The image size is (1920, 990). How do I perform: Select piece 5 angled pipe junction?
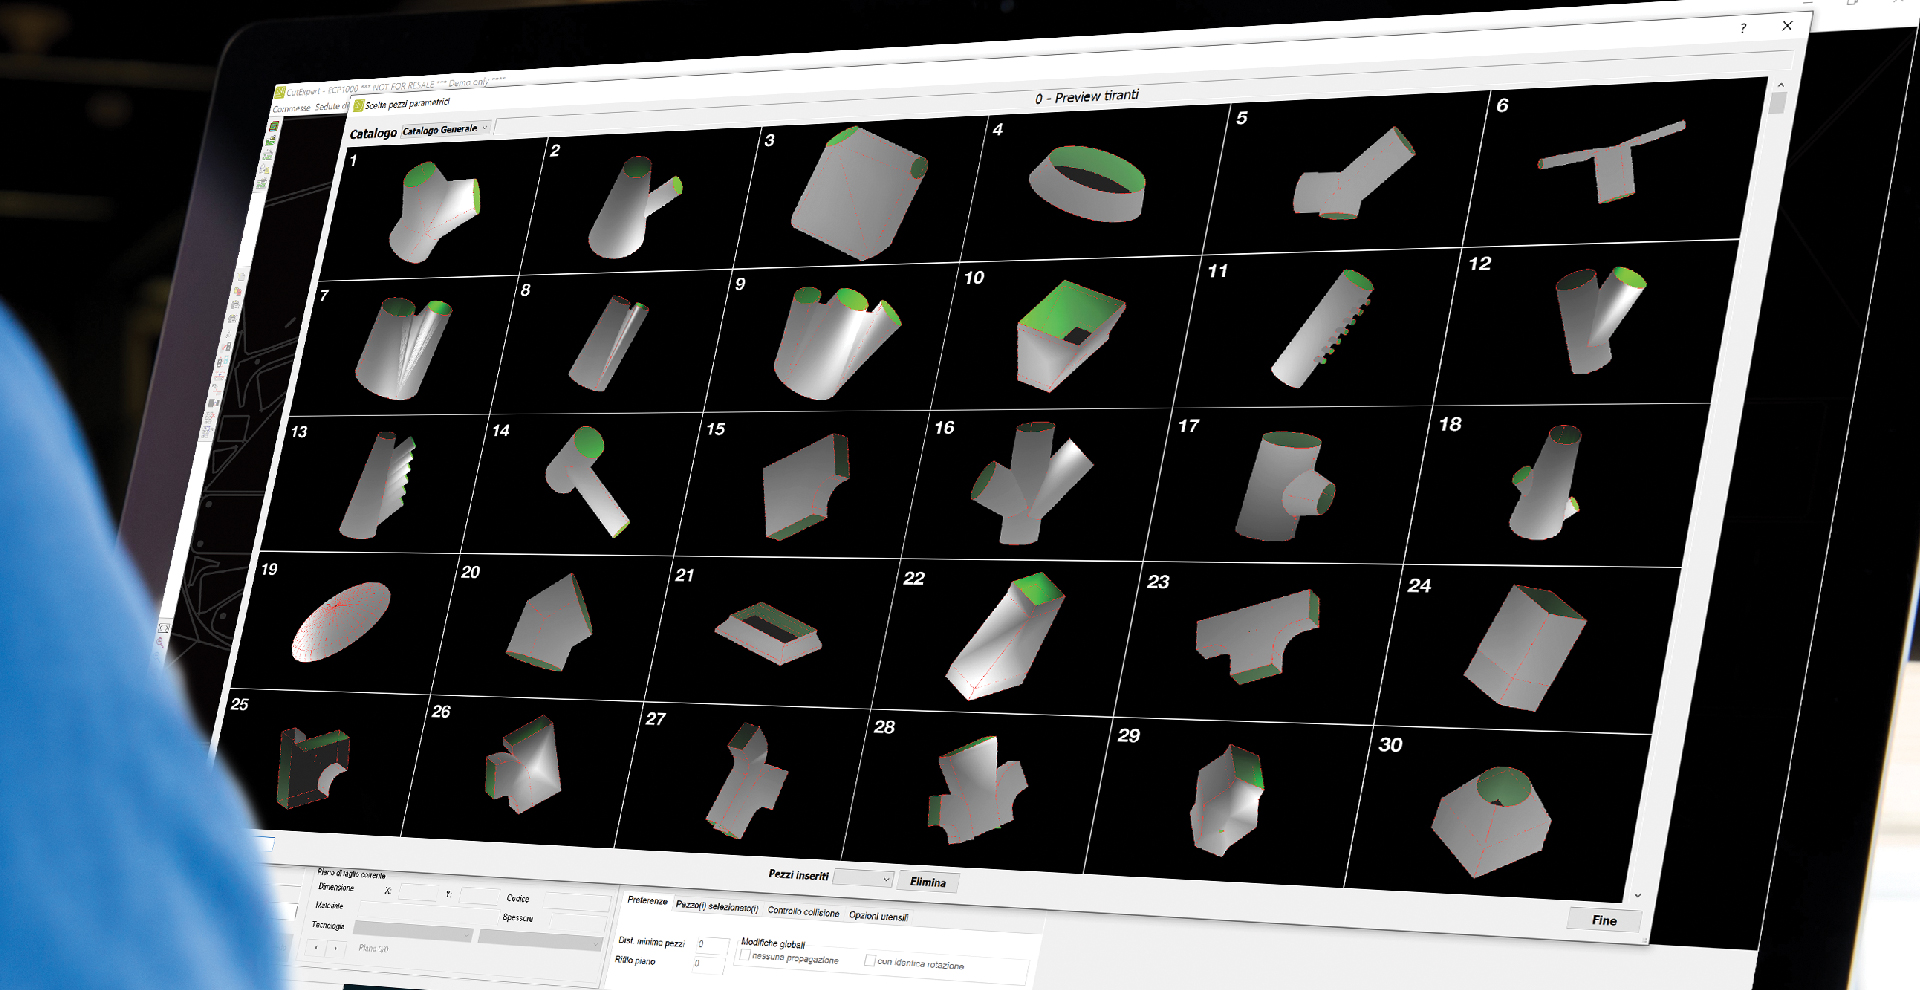pyautogui.click(x=1353, y=174)
